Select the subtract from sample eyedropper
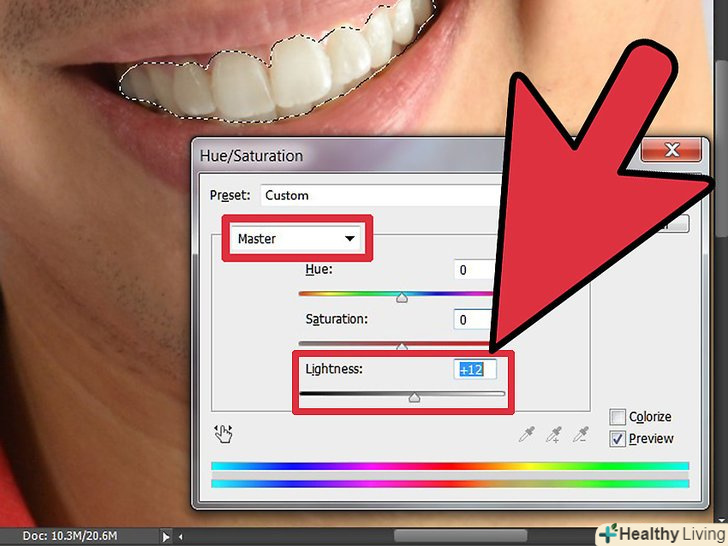728x546 pixels. pos(581,434)
